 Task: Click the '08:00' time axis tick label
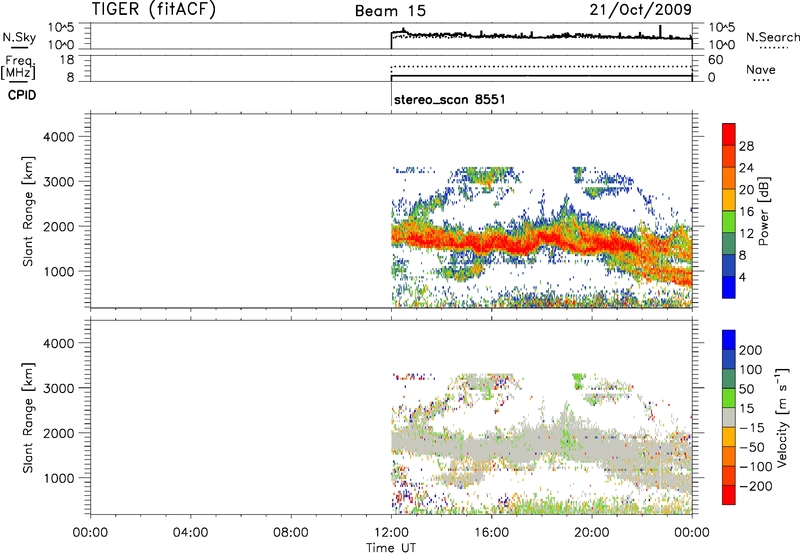point(291,533)
